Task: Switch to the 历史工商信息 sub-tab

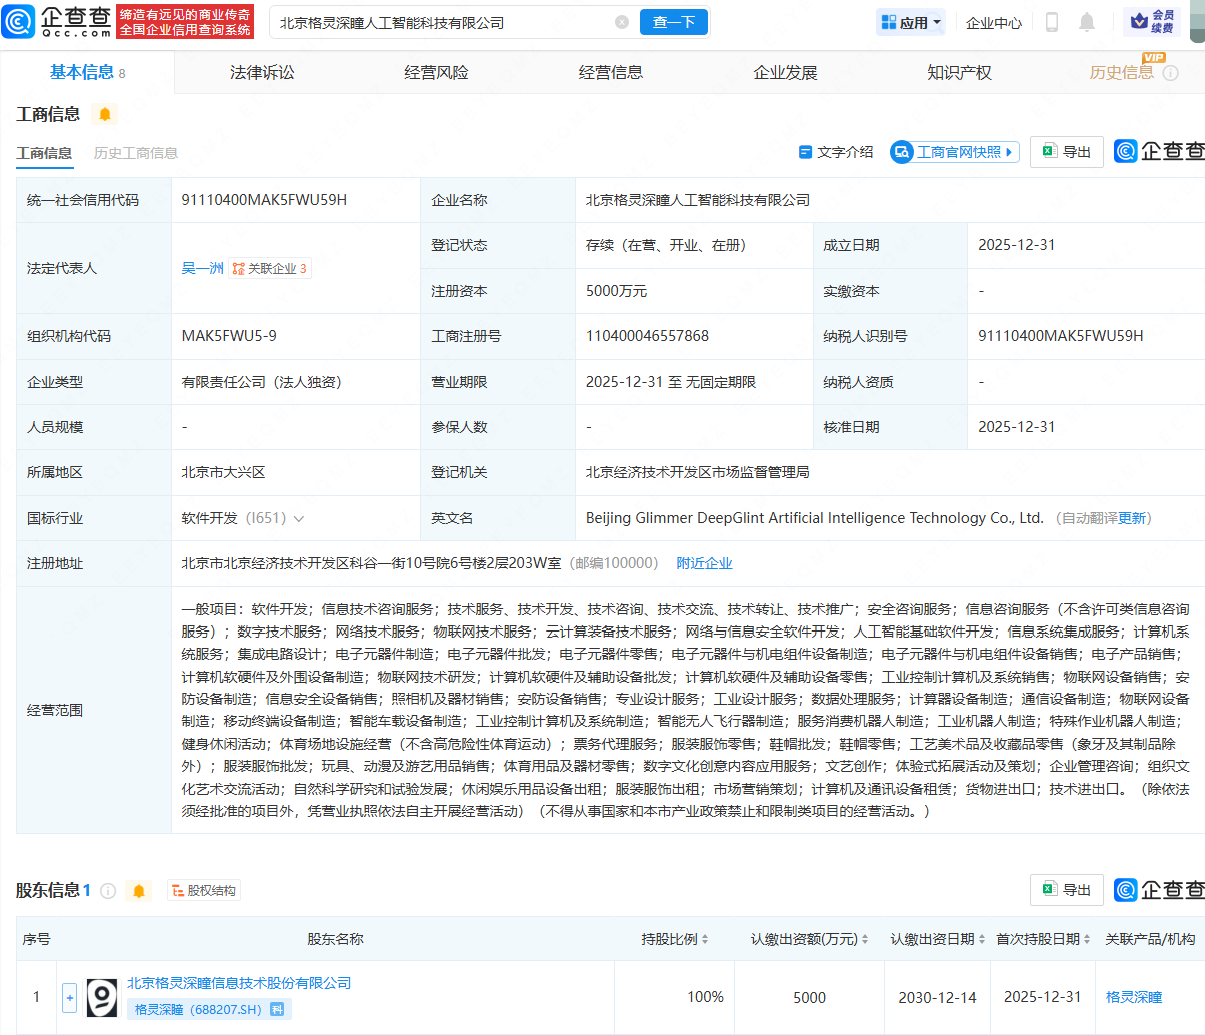Action: pos(135,153)
